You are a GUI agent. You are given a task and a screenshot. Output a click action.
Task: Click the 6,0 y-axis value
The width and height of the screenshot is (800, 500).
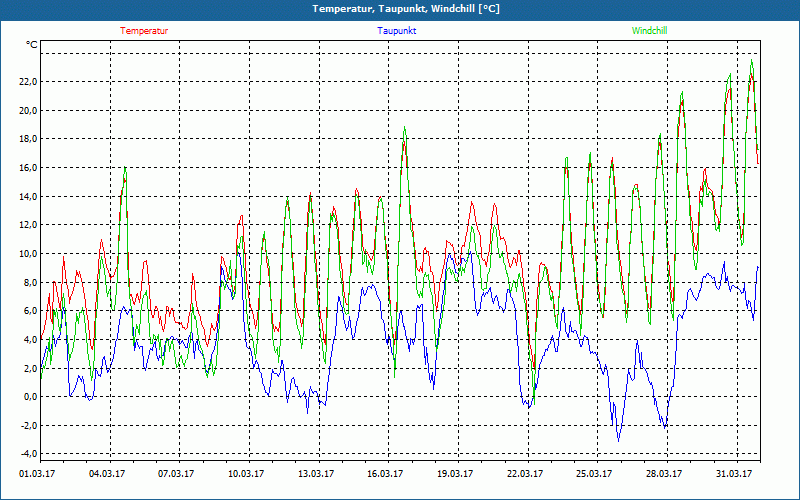30,311
